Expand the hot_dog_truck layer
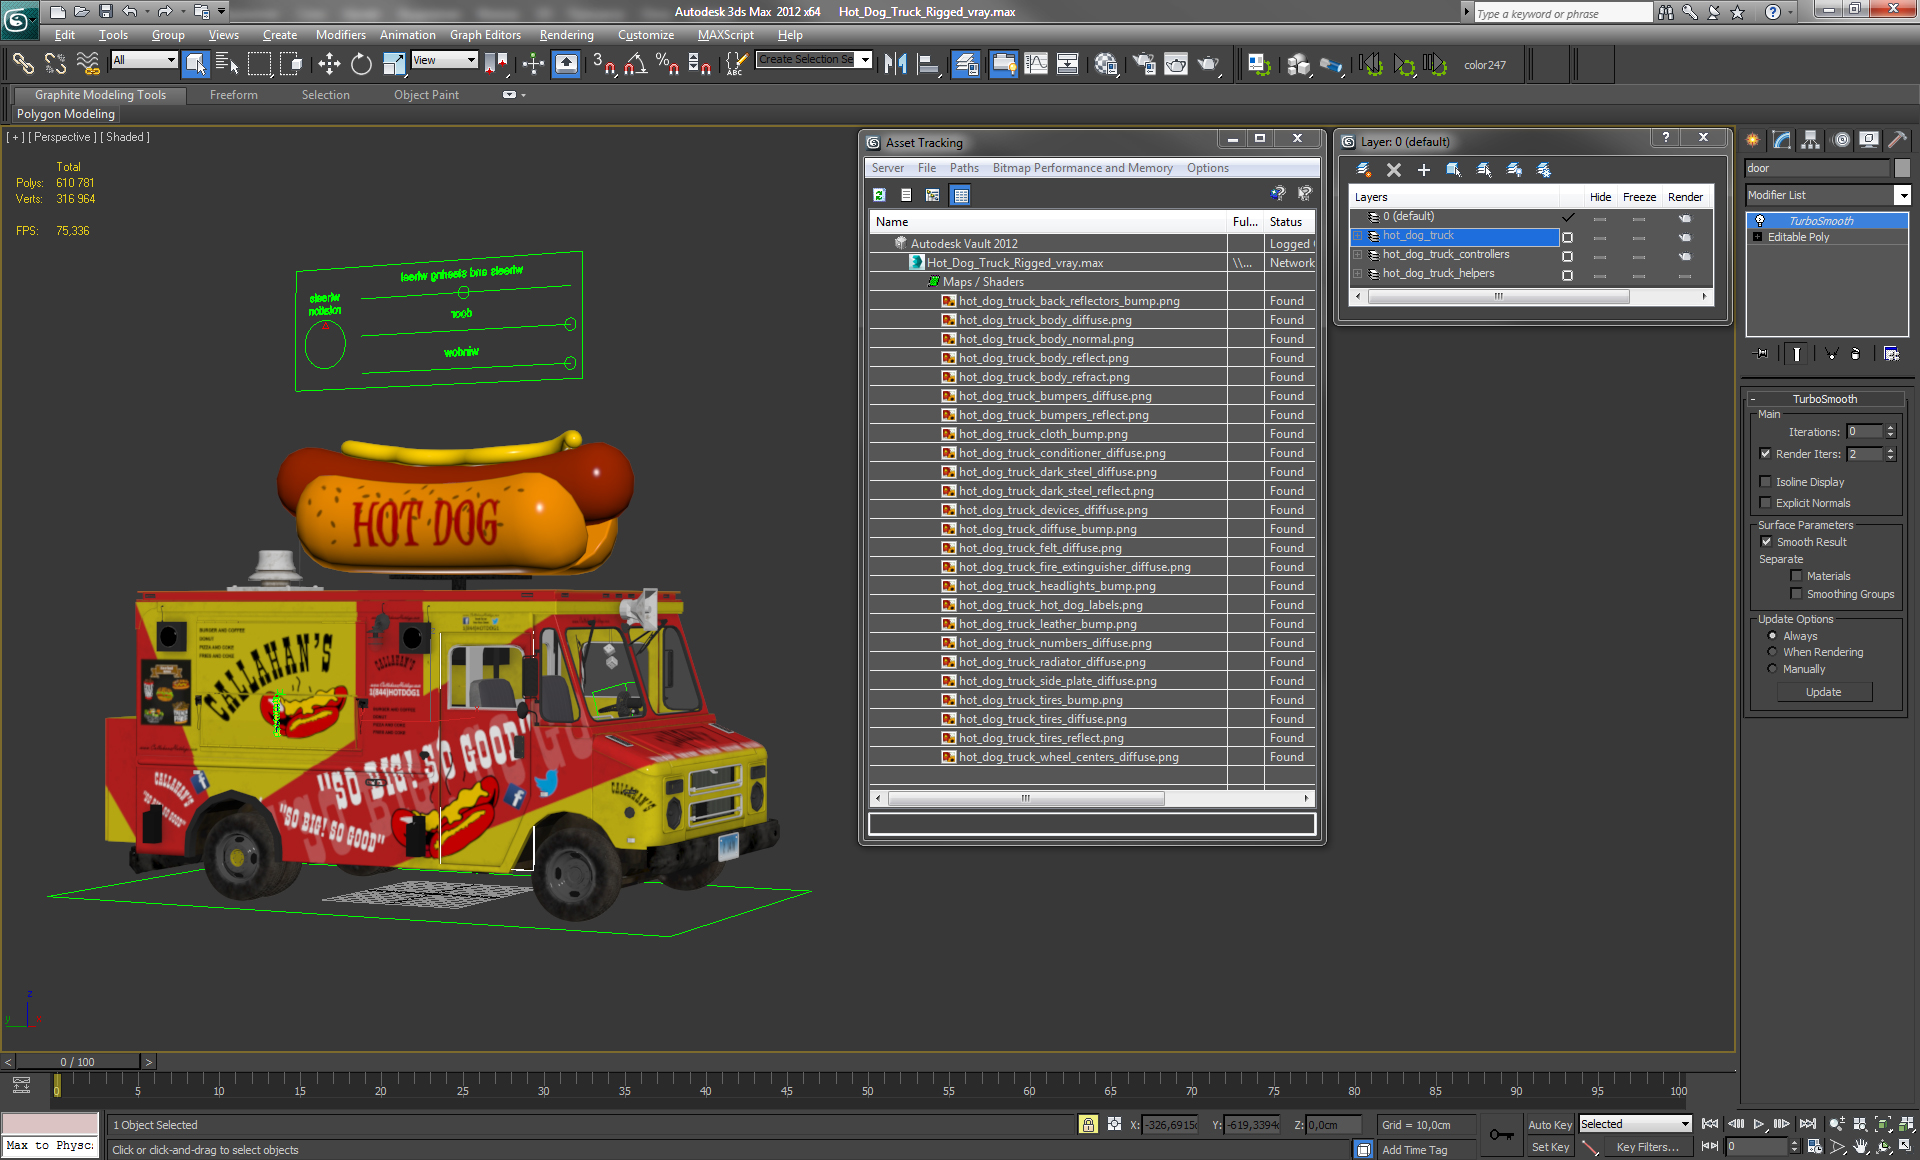The height and width of the screenshot is (1160, 1920). [x=1358, y=236]
